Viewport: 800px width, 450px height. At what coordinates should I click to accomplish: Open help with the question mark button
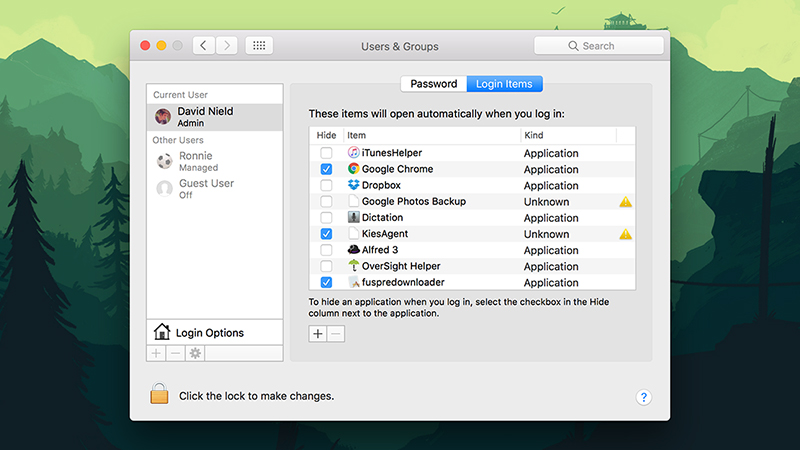coord(644,397)
